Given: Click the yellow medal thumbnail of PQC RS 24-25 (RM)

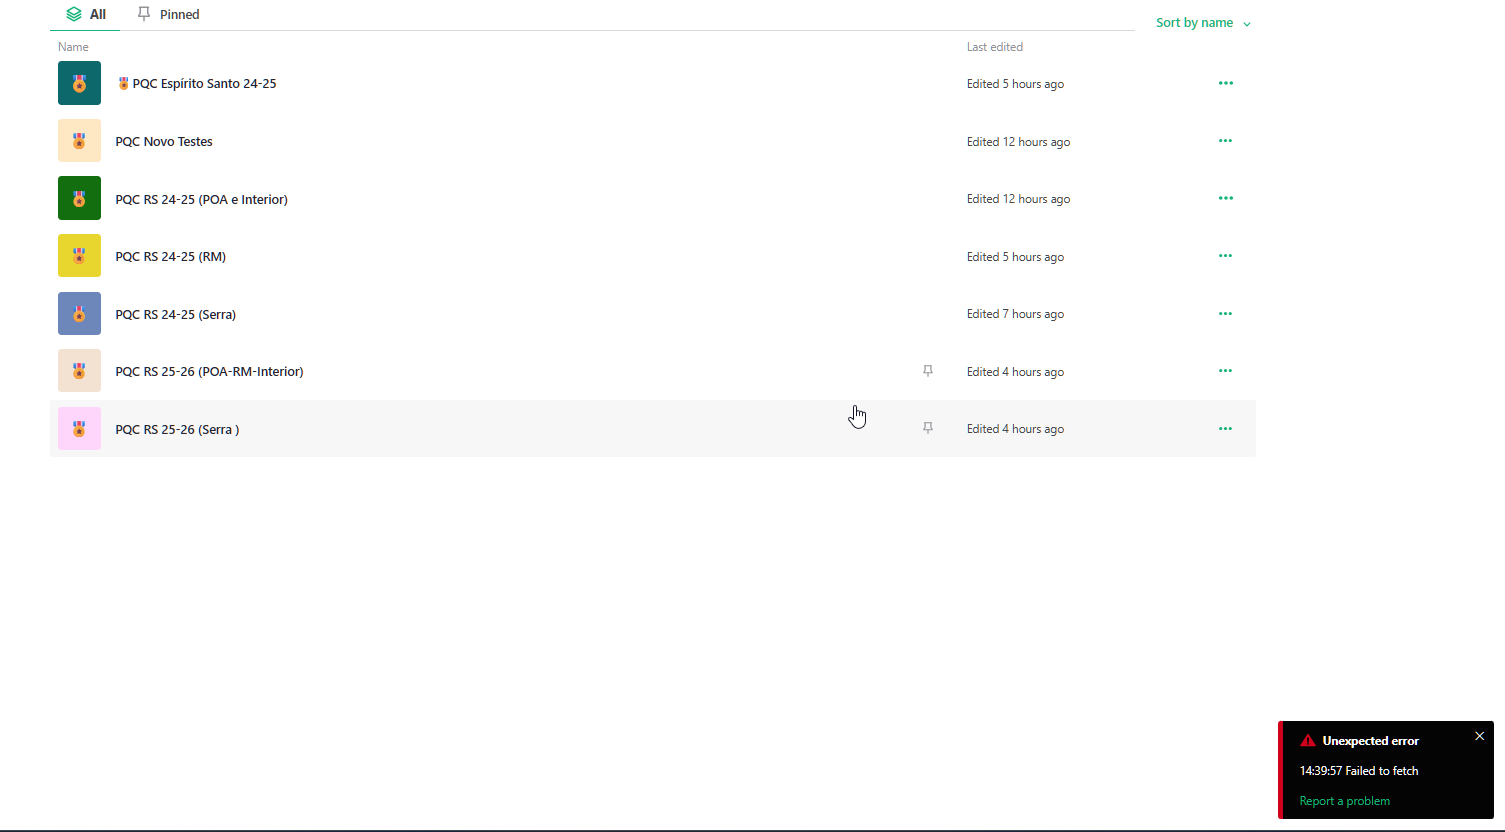Looking at the screenshot, I should (x=79, y=256).
